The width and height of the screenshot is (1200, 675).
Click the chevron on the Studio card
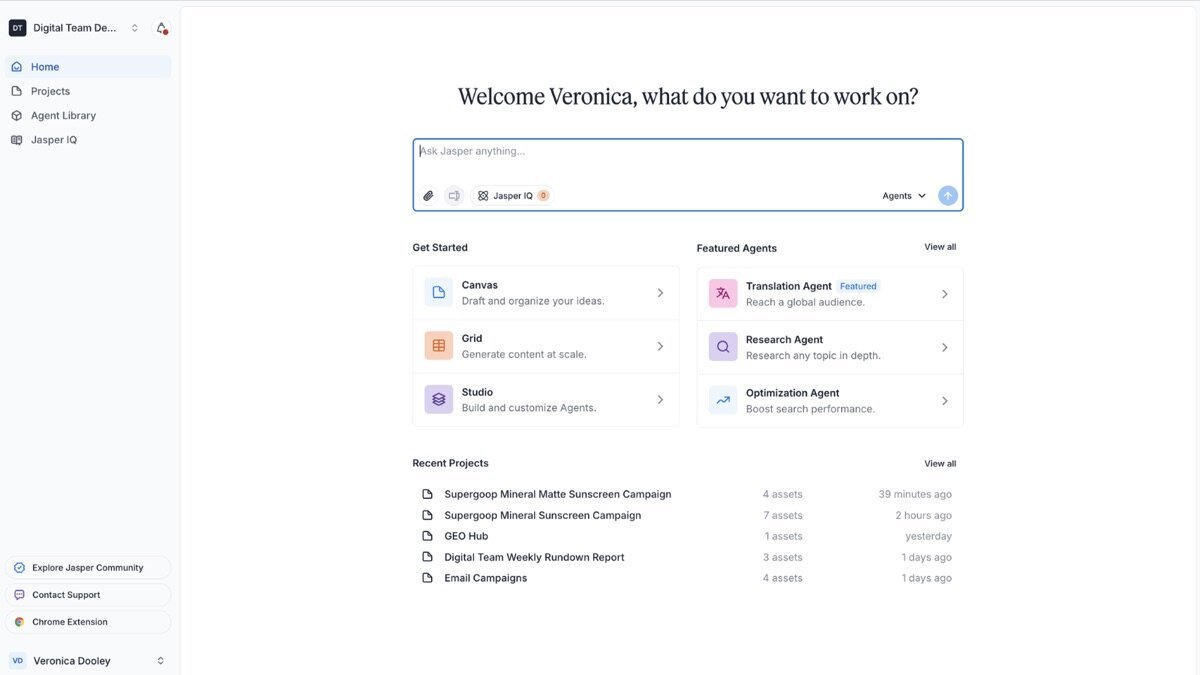(660, 400)
